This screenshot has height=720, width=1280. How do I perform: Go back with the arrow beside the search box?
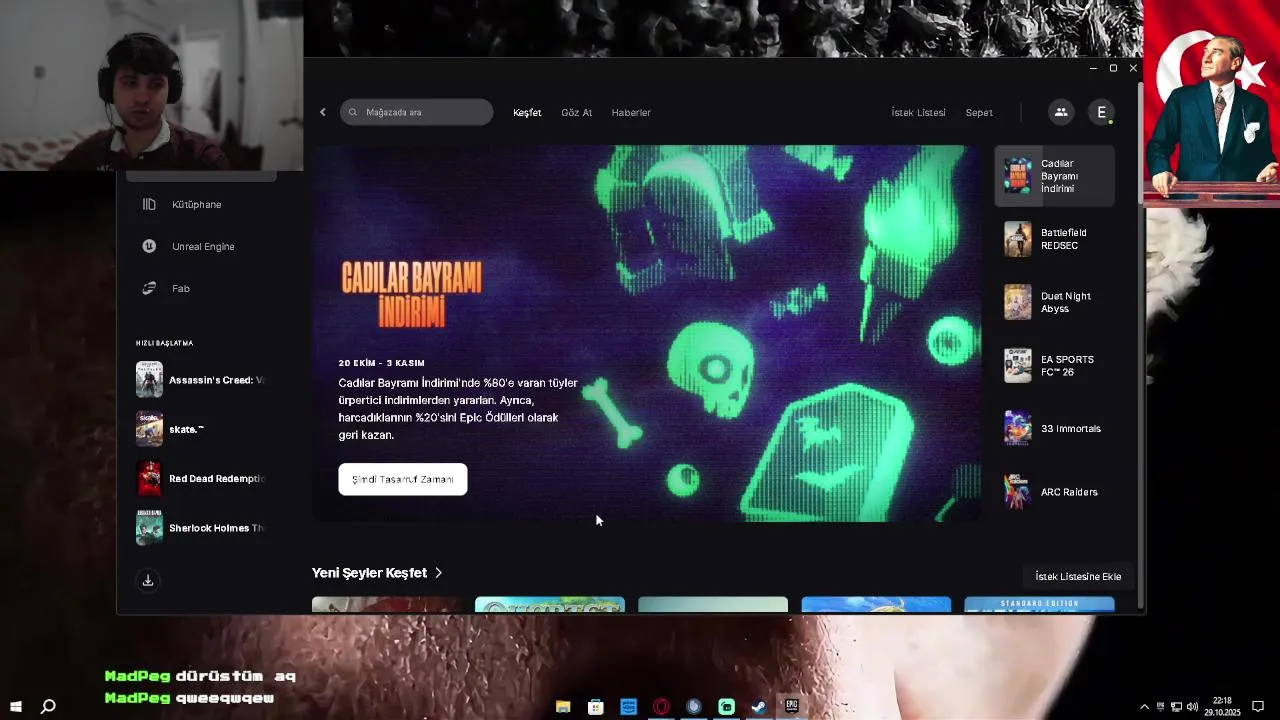[322, 112]
